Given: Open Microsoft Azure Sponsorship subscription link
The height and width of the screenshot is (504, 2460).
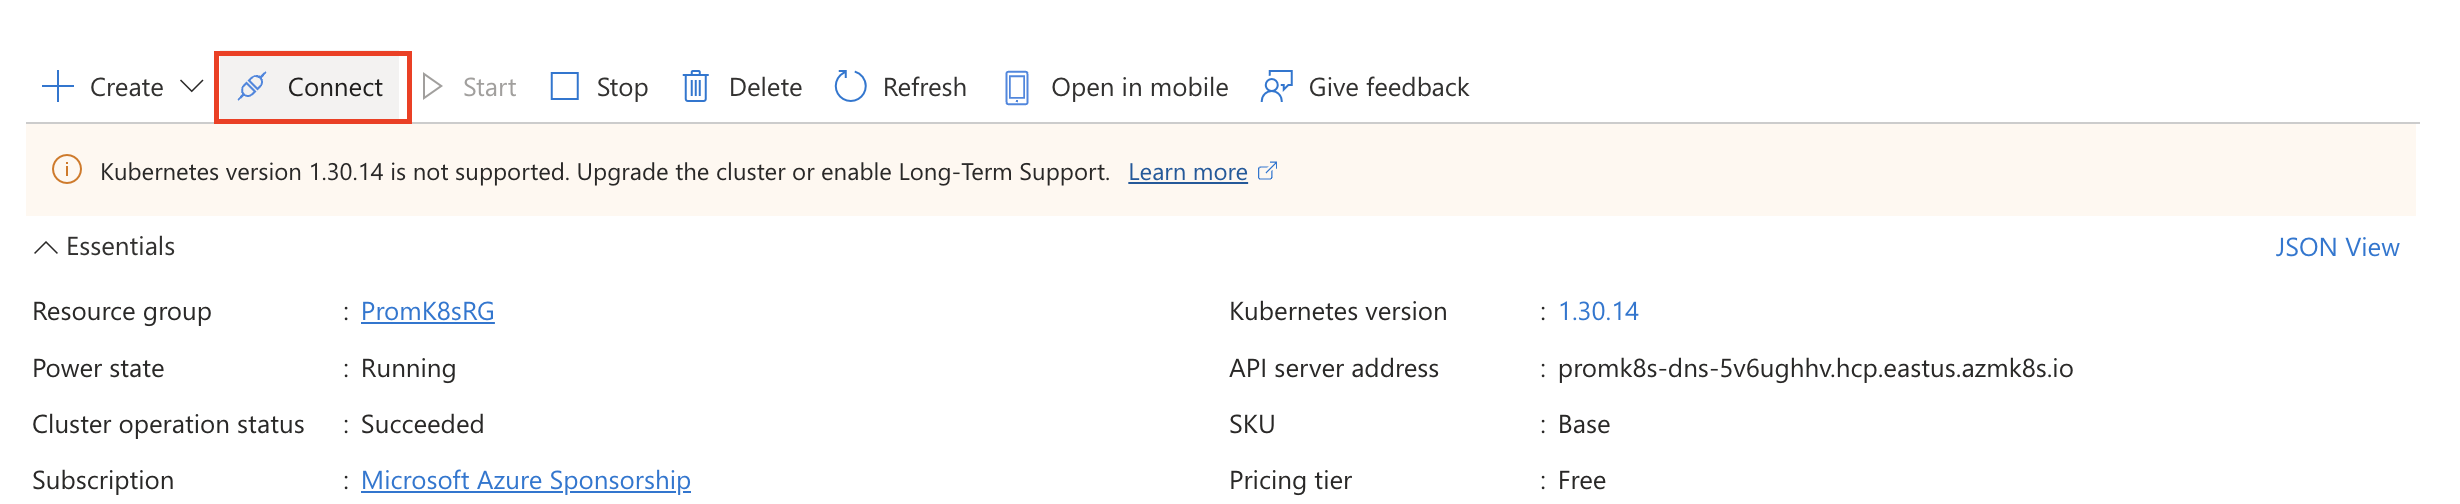Looking at the screenshot, I should [x=525, y=480].
